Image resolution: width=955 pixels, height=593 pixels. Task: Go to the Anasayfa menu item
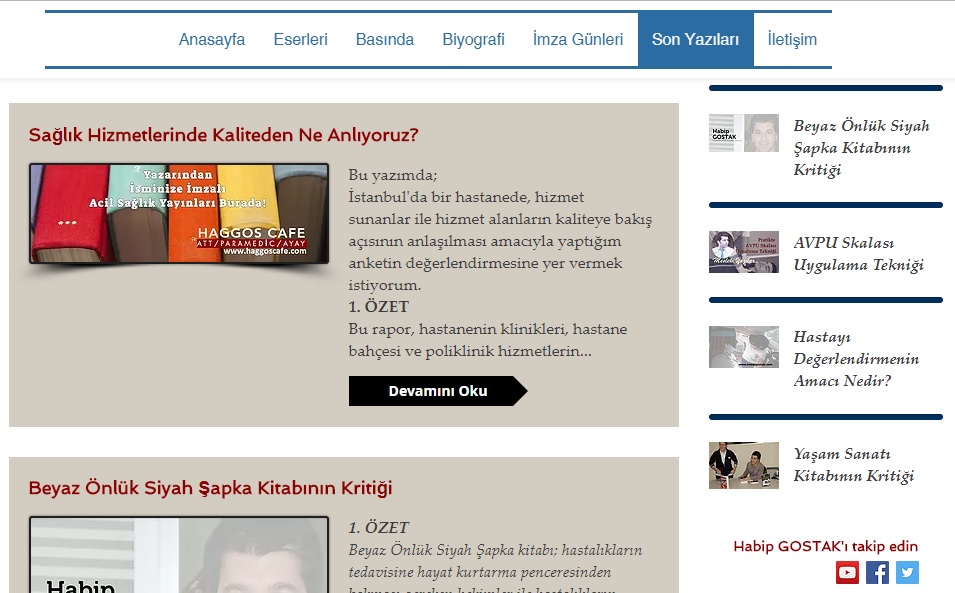coord(211,40)
